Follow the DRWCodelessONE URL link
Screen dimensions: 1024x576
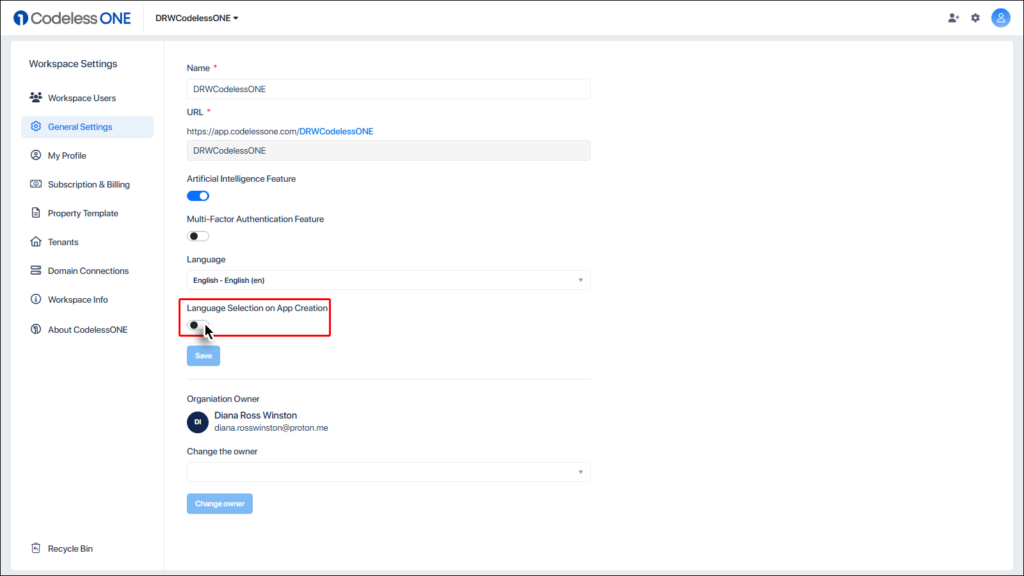pyautogui.click(x=336, y=131)
